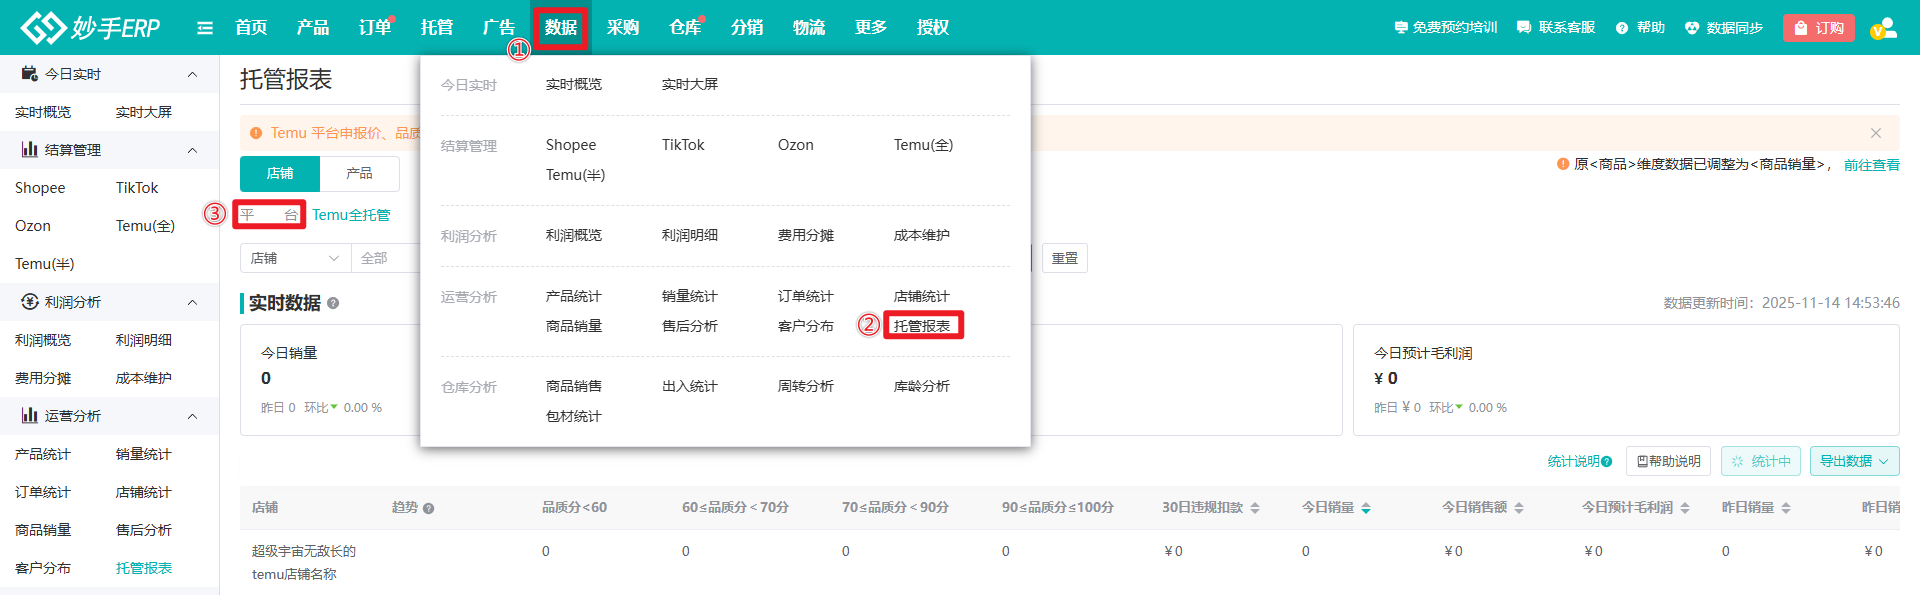1920x595 pixels.
Task: Select 订单统计 in dropdown menu
Action: (806, 296)
